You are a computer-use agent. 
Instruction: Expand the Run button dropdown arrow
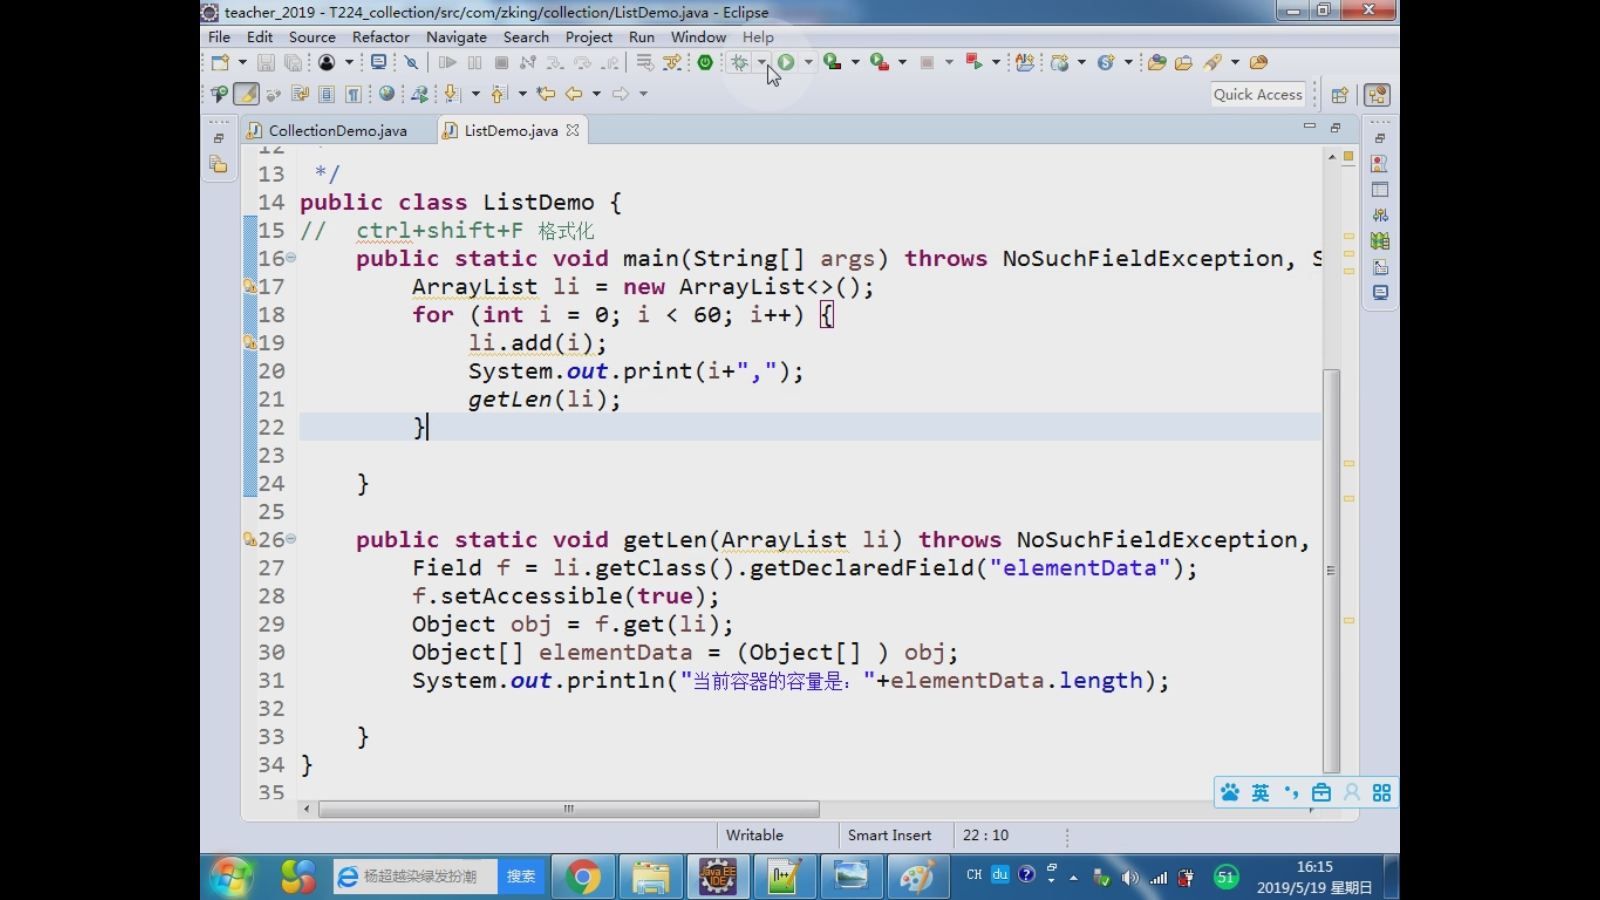808,62
